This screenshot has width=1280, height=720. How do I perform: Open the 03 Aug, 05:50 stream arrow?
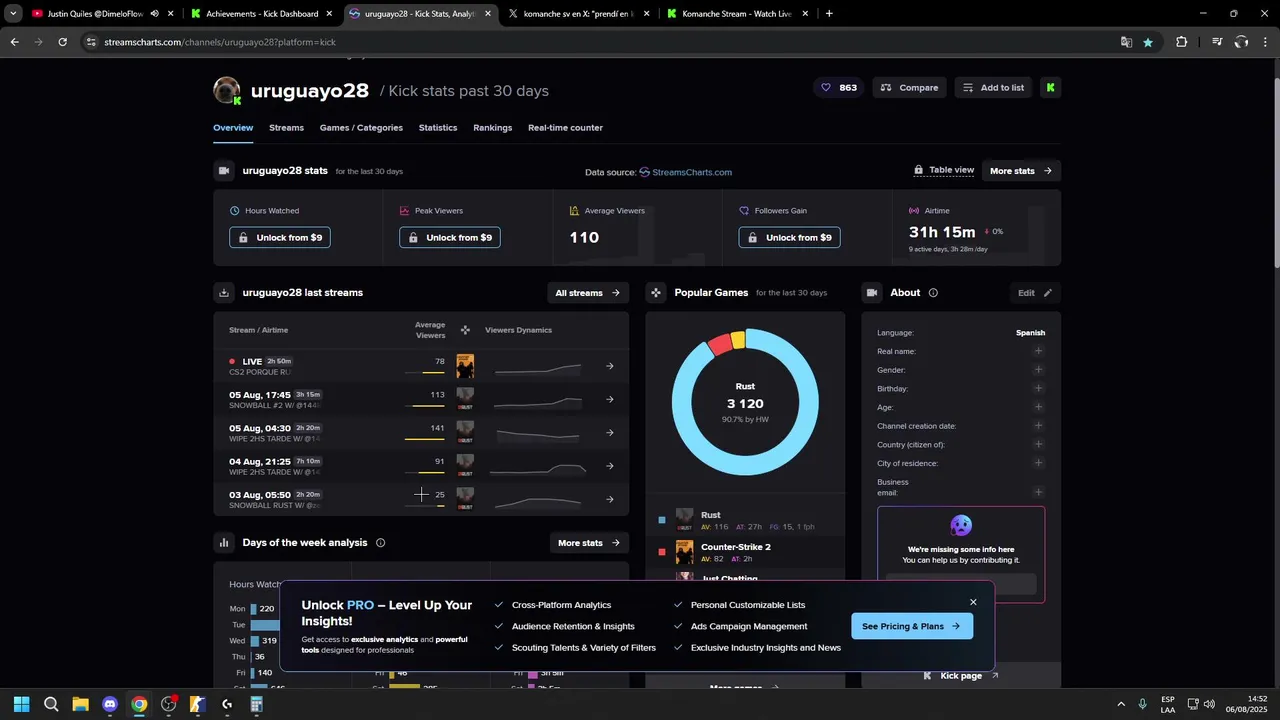[x=610, y=499]
